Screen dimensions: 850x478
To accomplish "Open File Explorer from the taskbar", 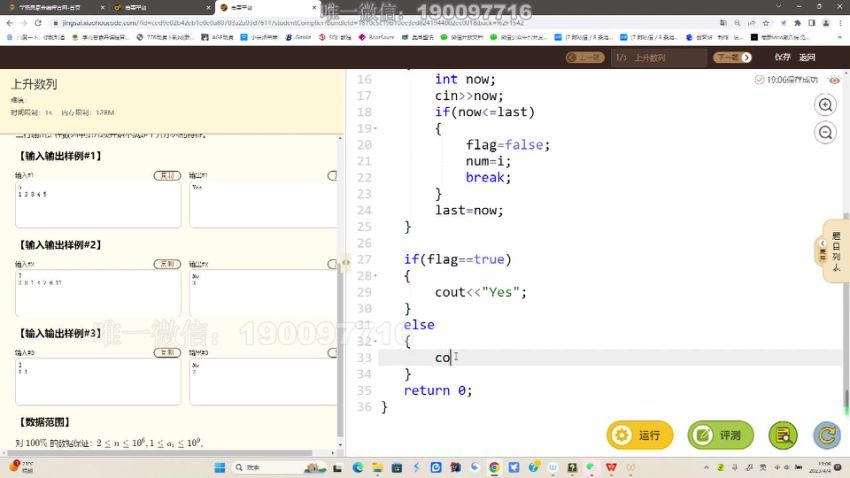I will 377,467.
